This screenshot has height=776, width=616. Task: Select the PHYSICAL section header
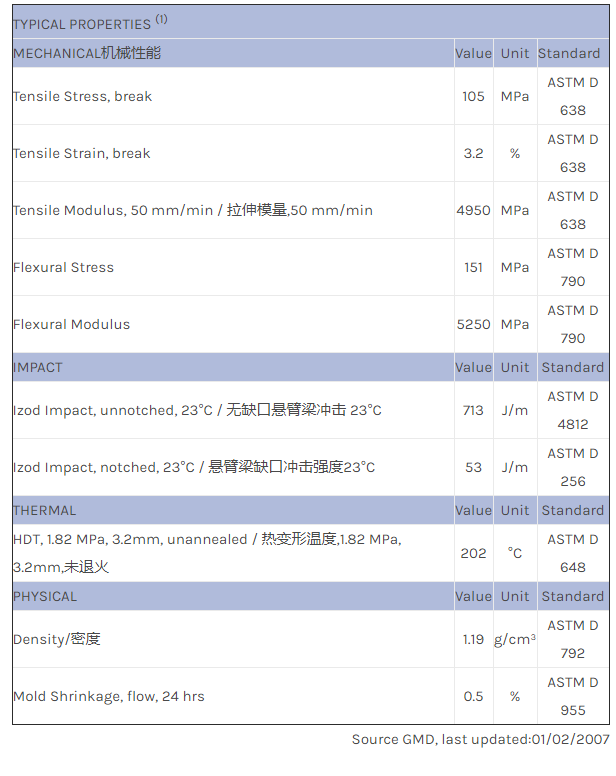(x=45, y=596)
